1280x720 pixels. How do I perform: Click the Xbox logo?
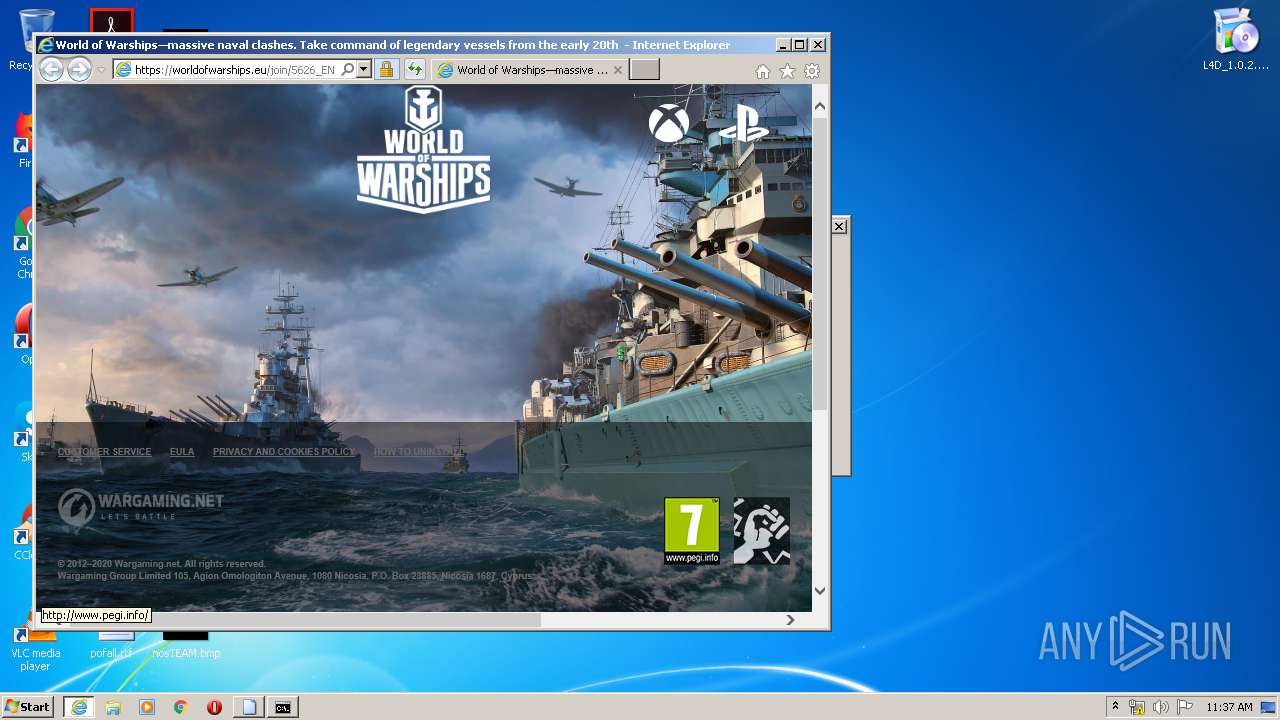(x=669, y=123)
